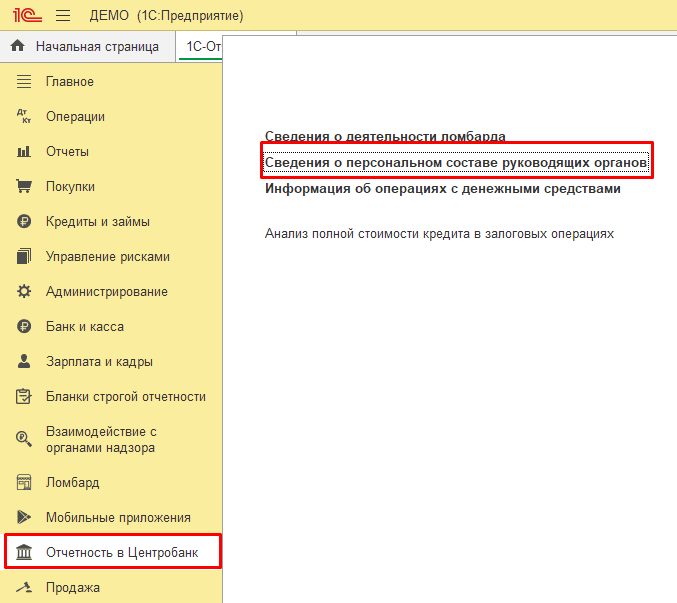Image resolution: width=677 pixels, height=603 pixels.
Task: Click the Отчетность в Центробанк bank icon
Action: click(x=25, y=552)
